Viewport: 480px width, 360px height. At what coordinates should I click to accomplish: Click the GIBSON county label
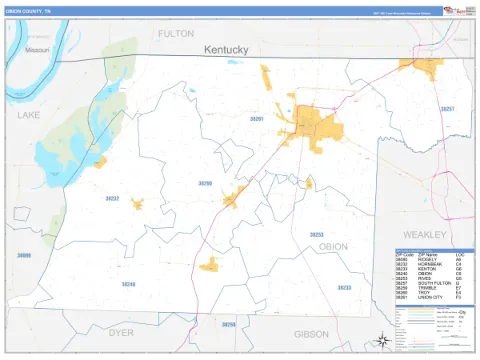[x=311, y=334]
